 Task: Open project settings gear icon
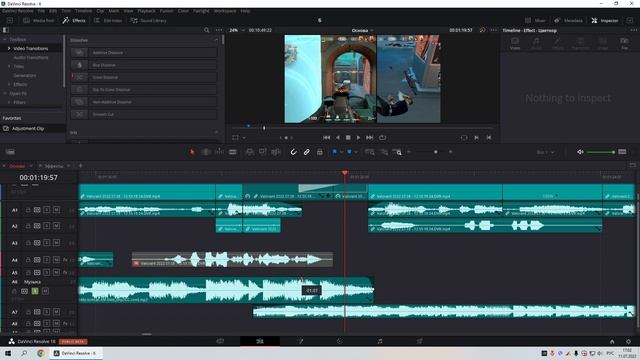[628, 341]
